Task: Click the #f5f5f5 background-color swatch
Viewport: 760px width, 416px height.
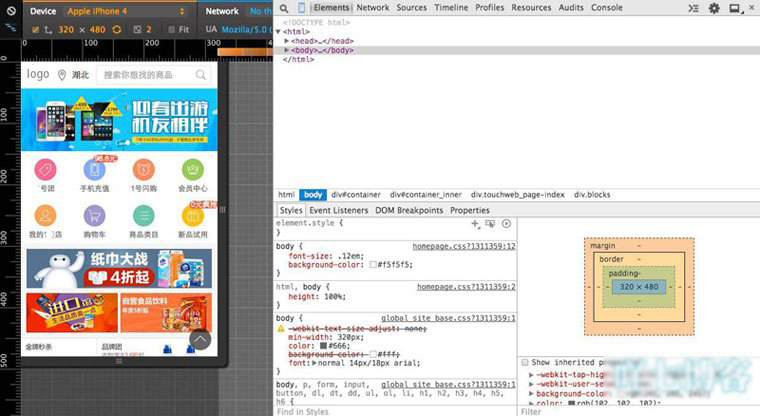Action: pyautogui.click(x=373, y=265)
